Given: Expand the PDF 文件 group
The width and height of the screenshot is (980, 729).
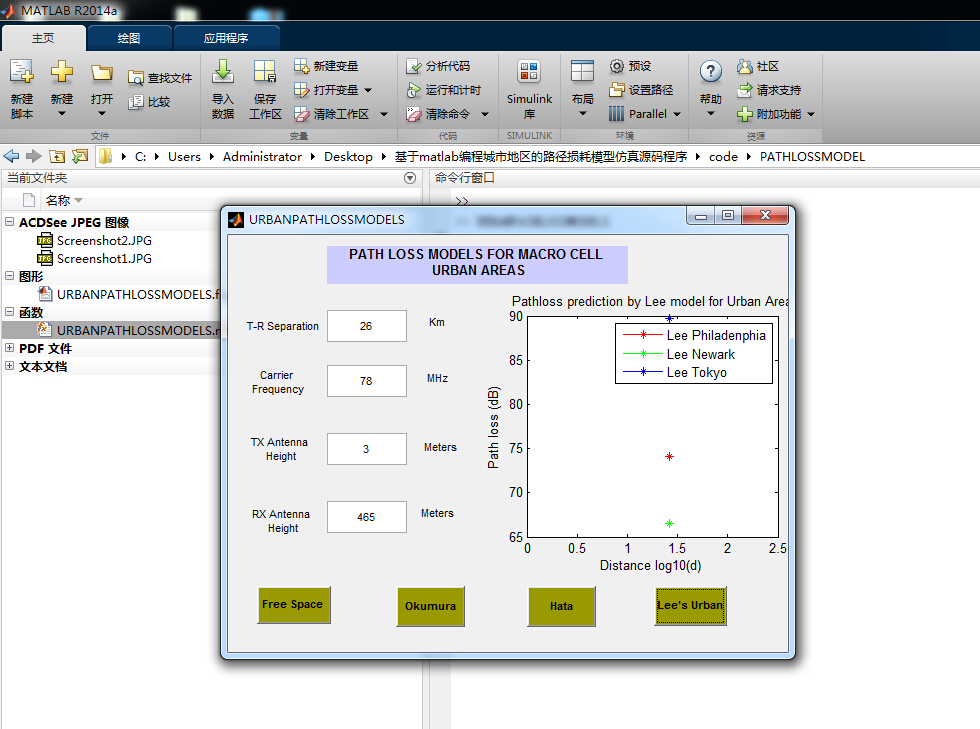Looking at the screenshot, I should 9,348.
